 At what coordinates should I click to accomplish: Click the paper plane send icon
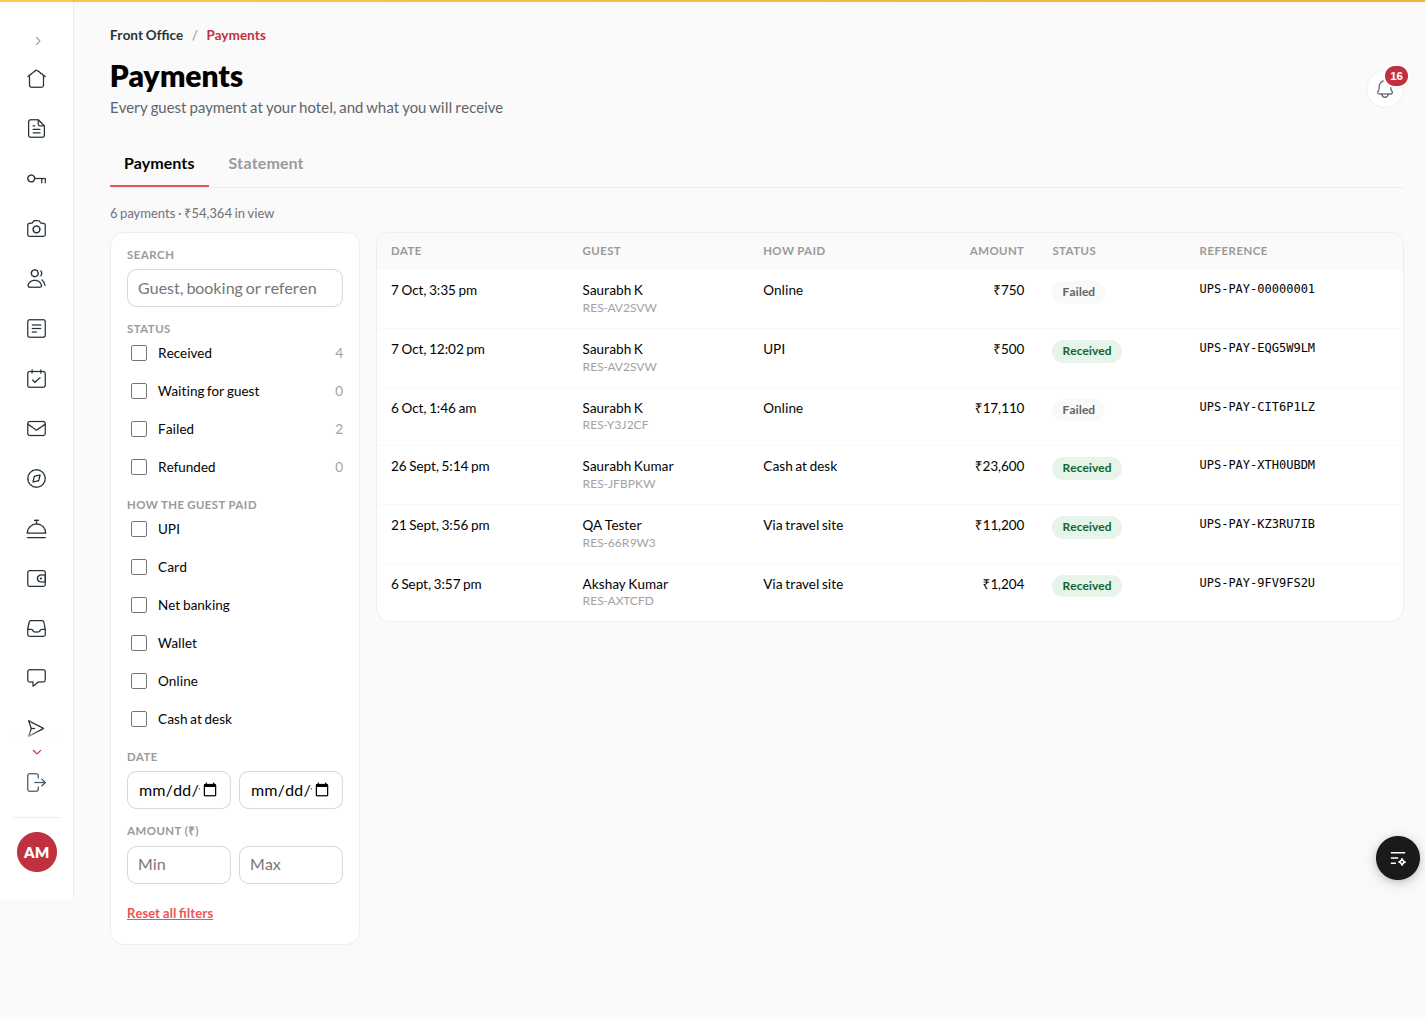[x=37, y=728]
